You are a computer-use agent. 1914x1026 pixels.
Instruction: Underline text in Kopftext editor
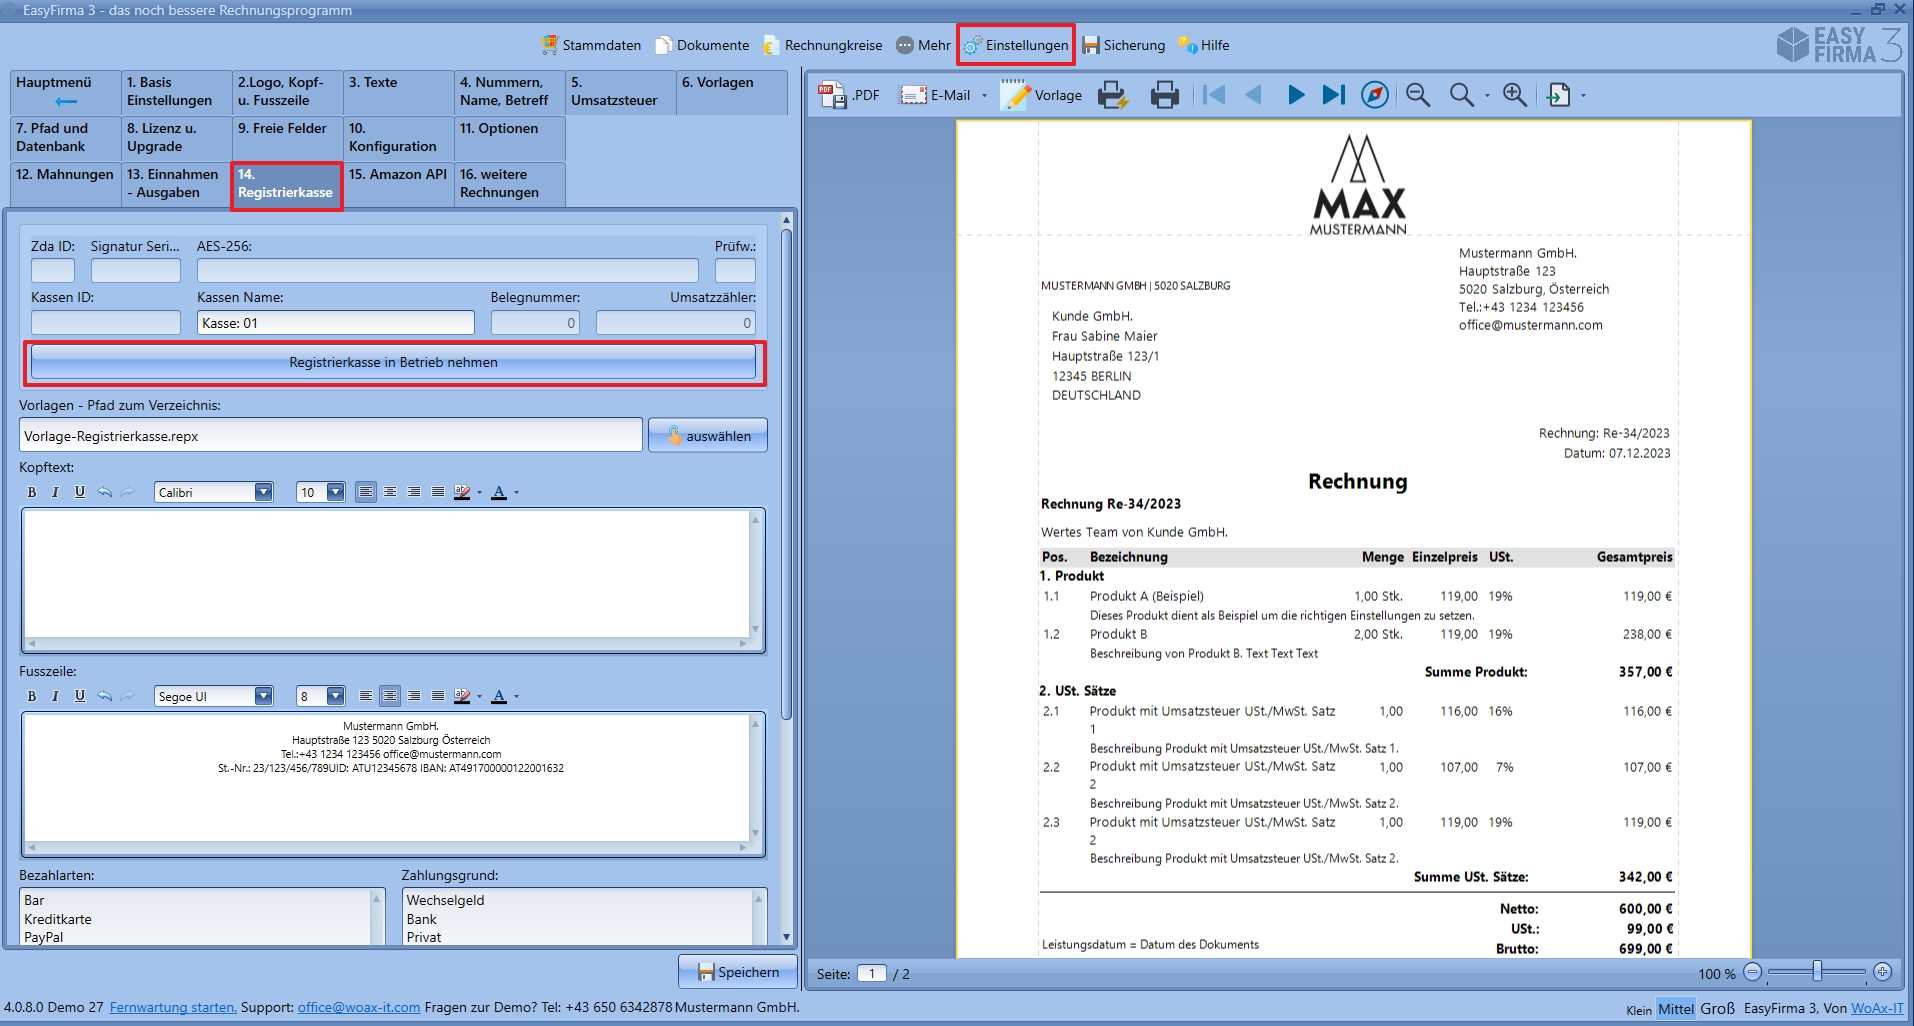[x=80, y=492]
